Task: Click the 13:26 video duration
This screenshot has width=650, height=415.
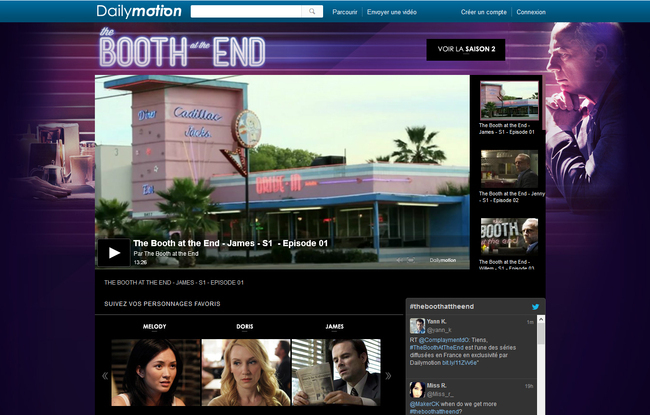Action: [140, 262]
